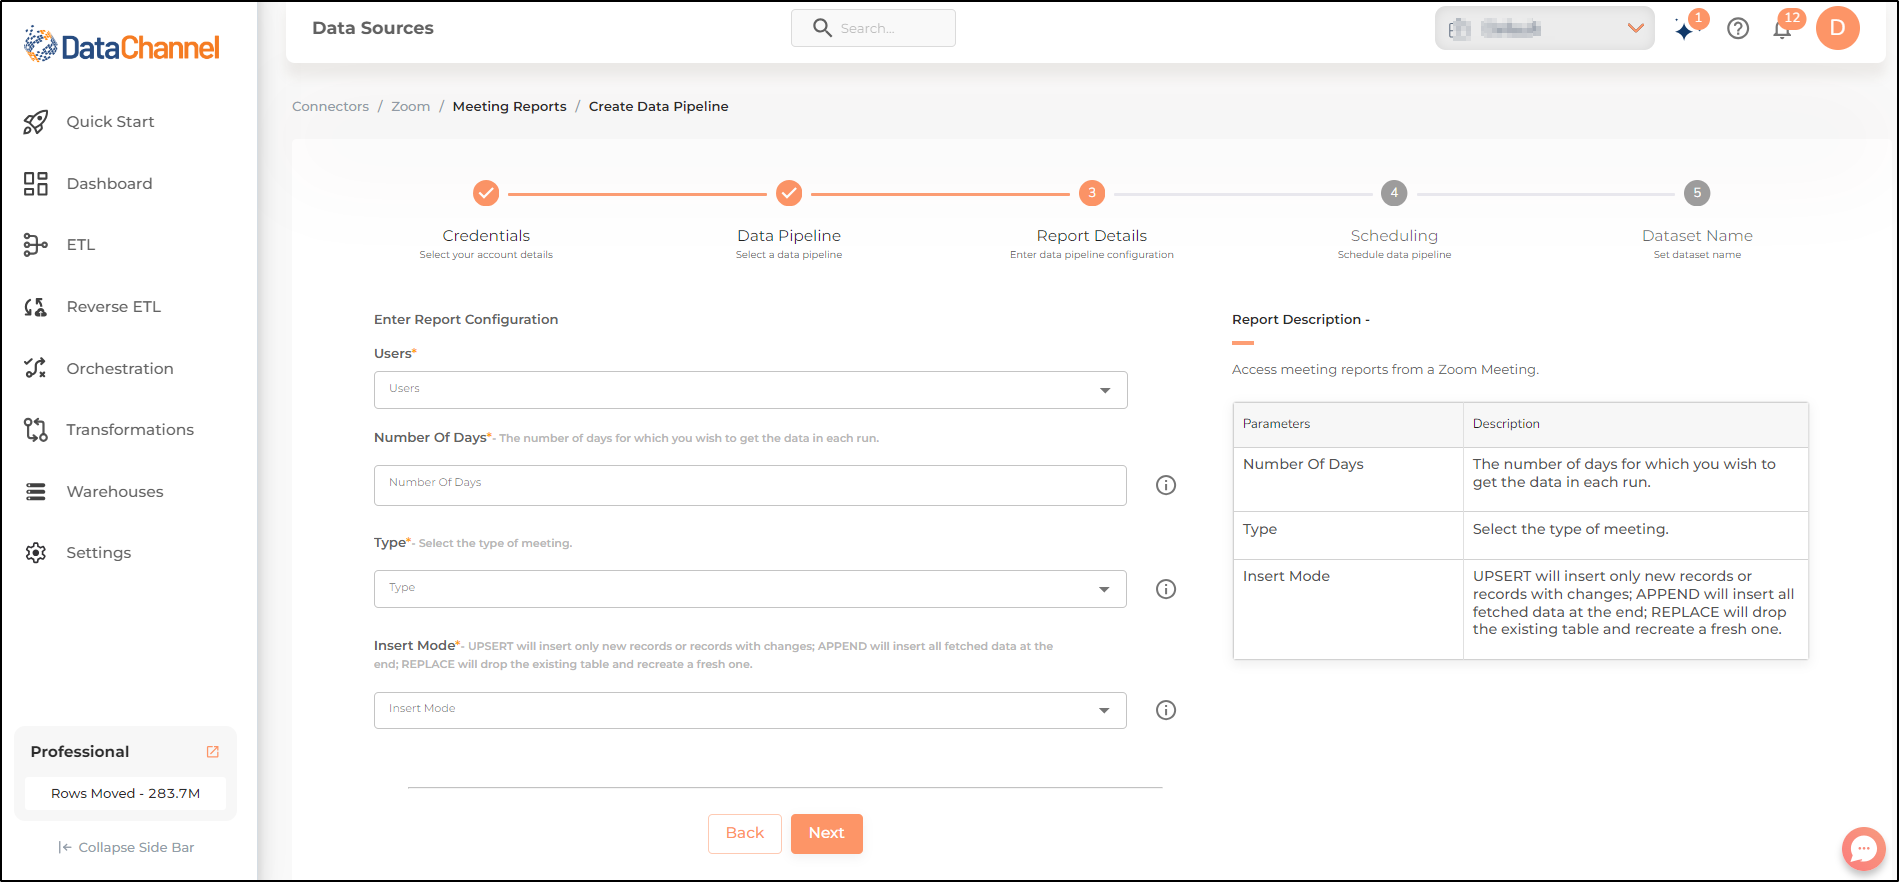Click Report Description heading
The width and height of the screenshot is (1899, 882).
point(1301,320)
